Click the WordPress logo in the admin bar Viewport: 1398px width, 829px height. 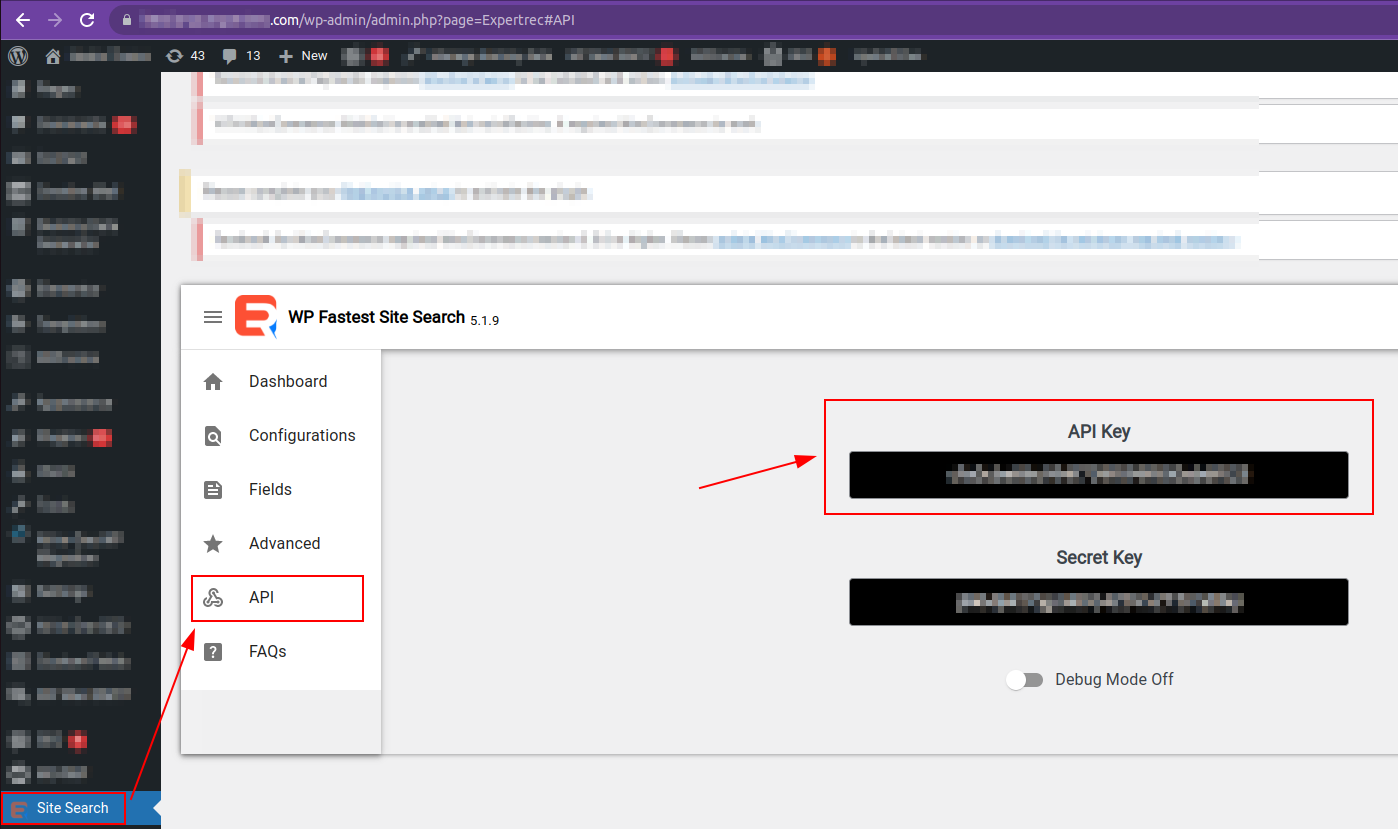click(x=17, y=55)
